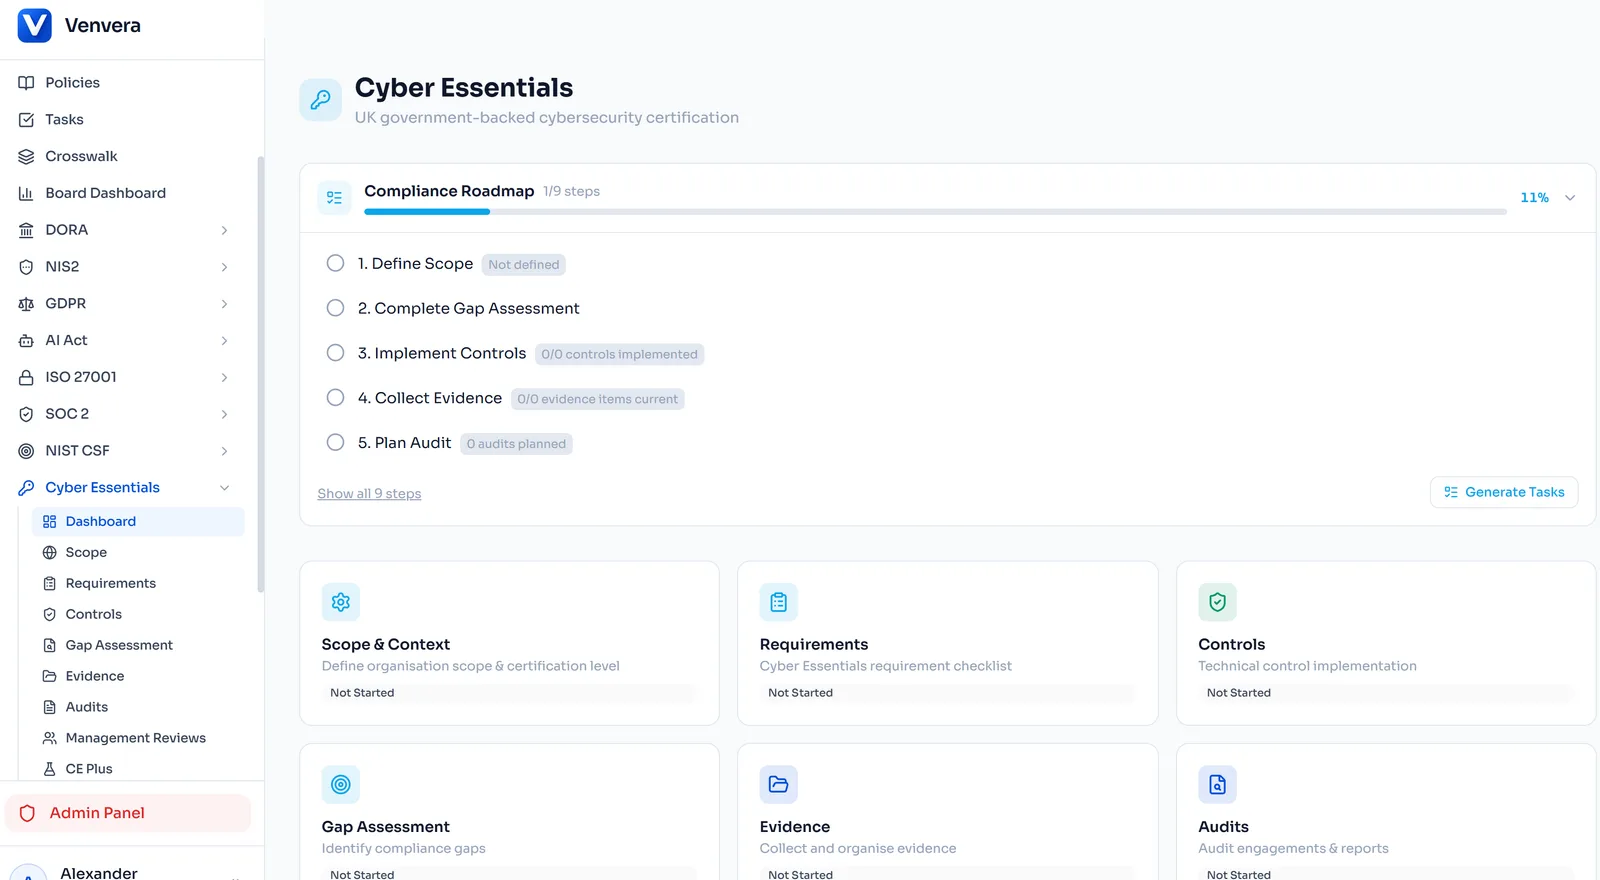Collapse the Compliance Roadmap panel chevron
1600x880 pixels.
1570,198
